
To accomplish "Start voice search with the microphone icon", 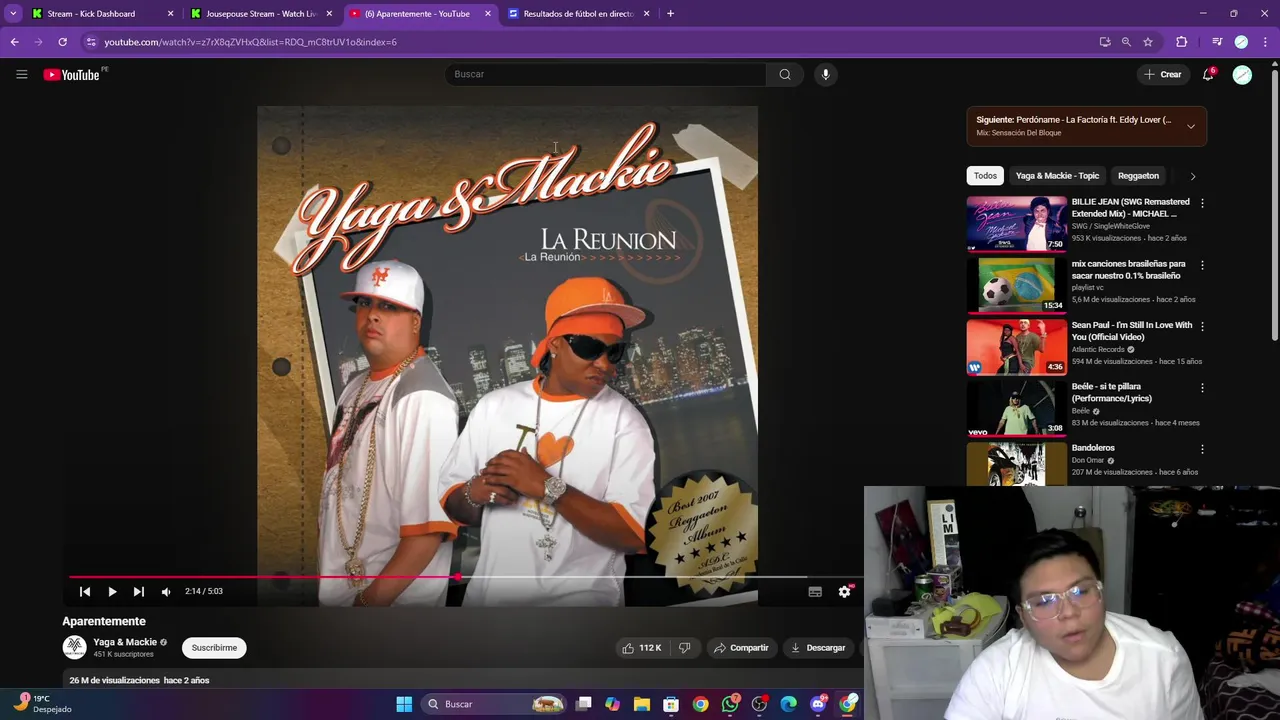I will (x=825, y=74).
